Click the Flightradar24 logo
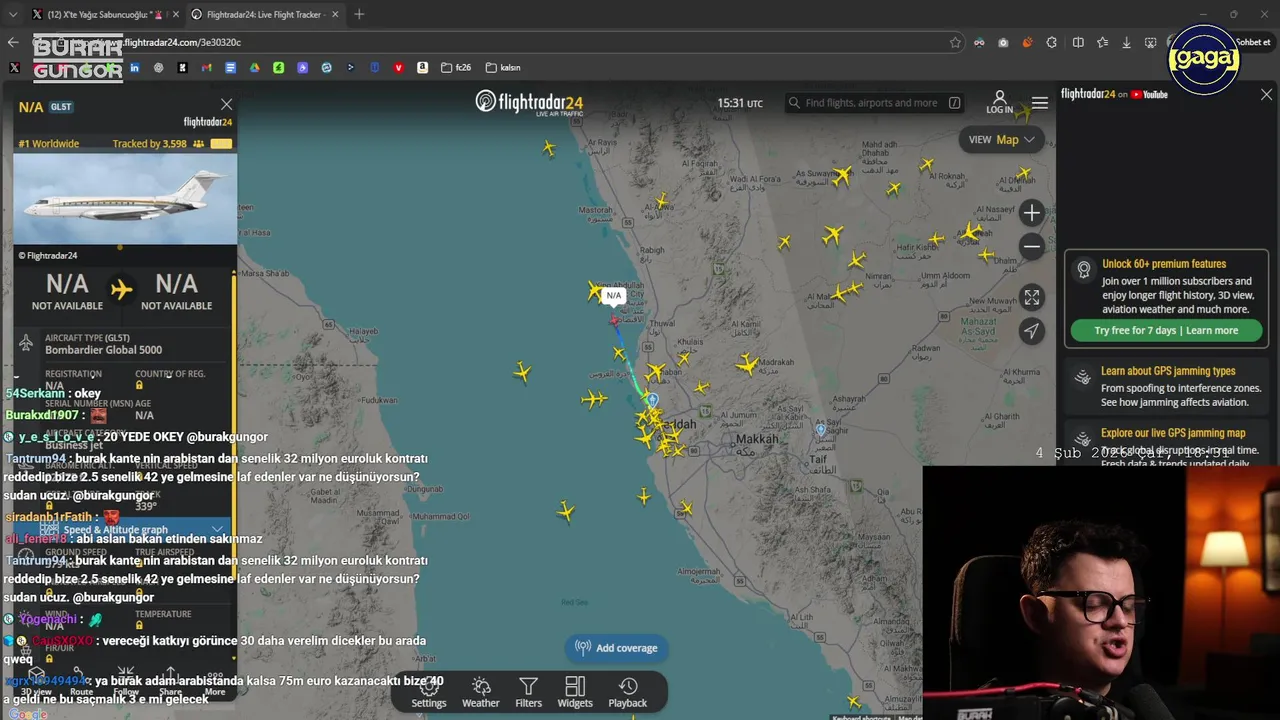The height and width of the screenshot is (720, 1280). click(529, 103)
